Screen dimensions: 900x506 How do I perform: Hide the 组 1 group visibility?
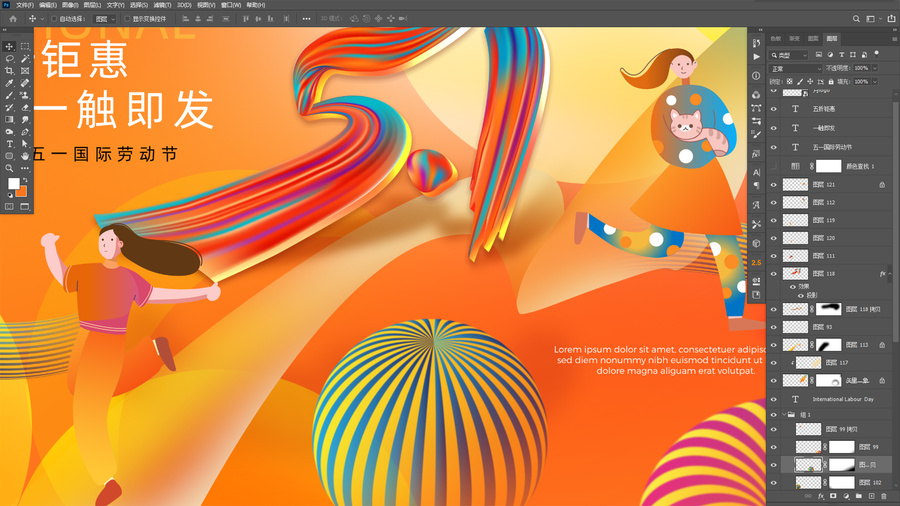(x=774, y=414)
